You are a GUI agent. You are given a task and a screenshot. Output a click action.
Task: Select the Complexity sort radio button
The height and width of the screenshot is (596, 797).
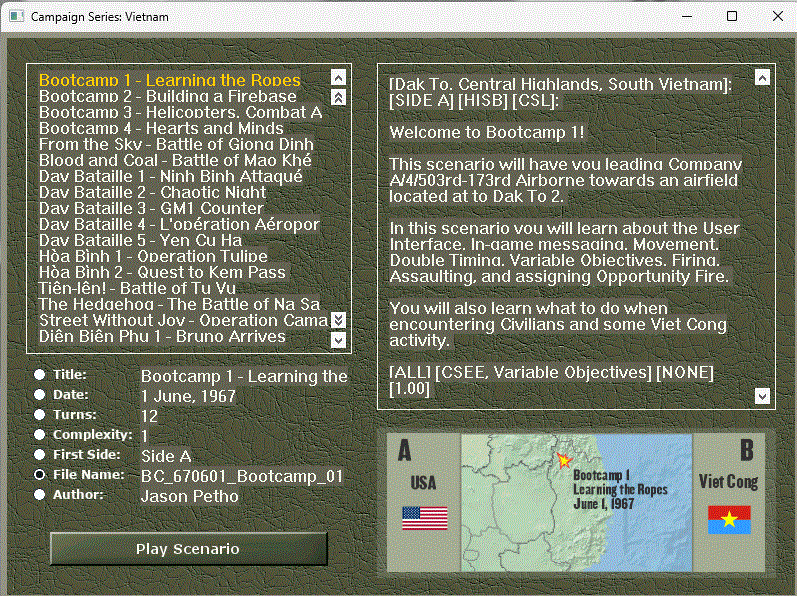point(40,434)
